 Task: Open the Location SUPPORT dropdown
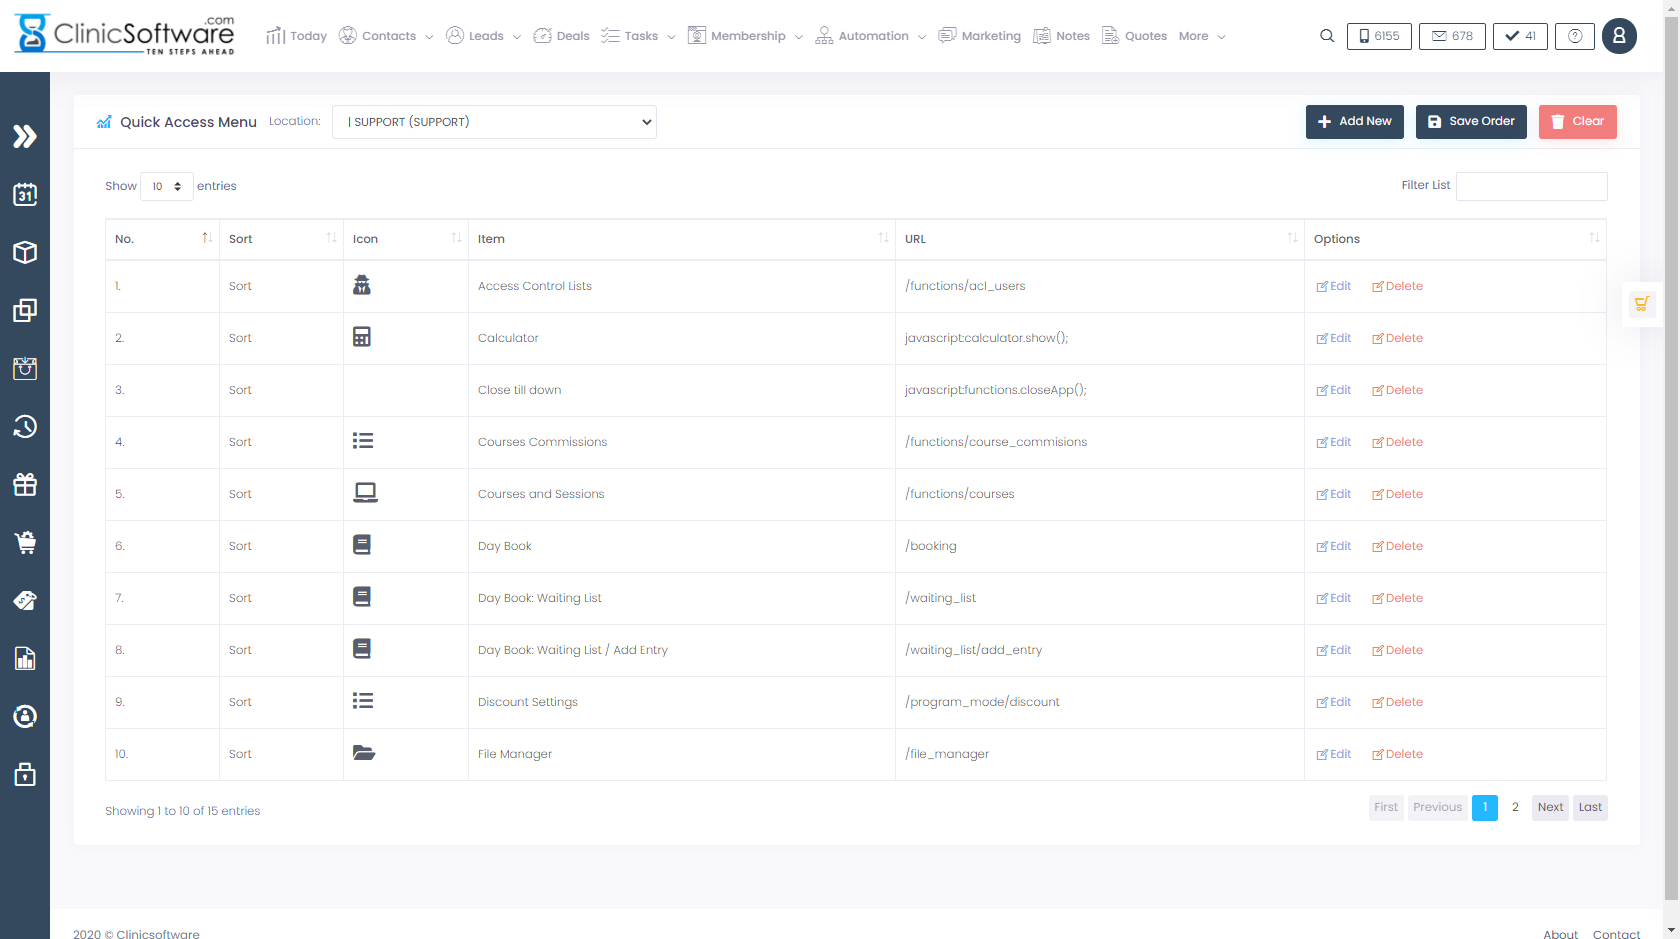pyautogui.click(x=494, y=122)
